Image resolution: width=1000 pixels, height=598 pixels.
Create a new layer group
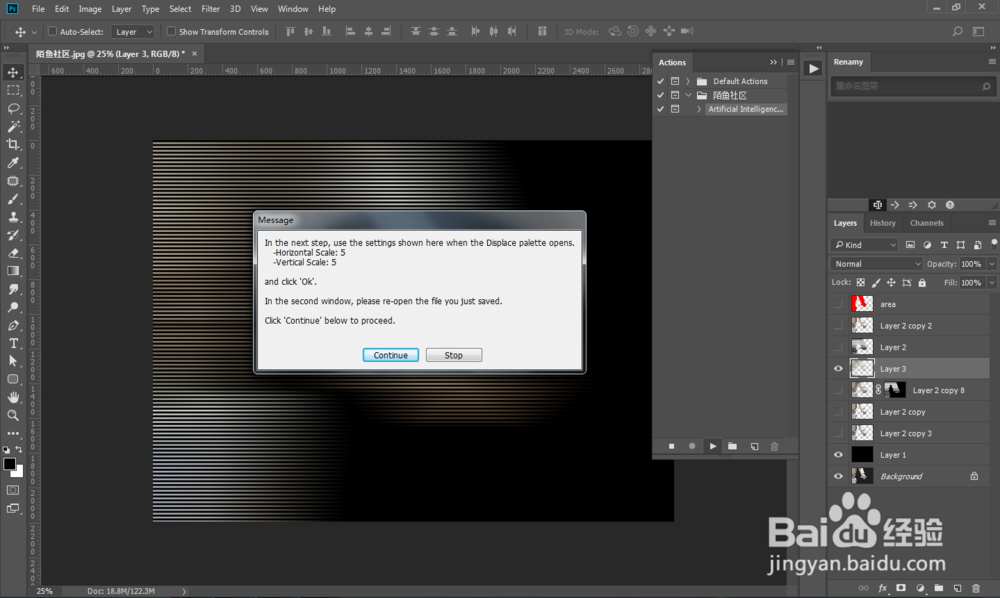pos(939,588)
